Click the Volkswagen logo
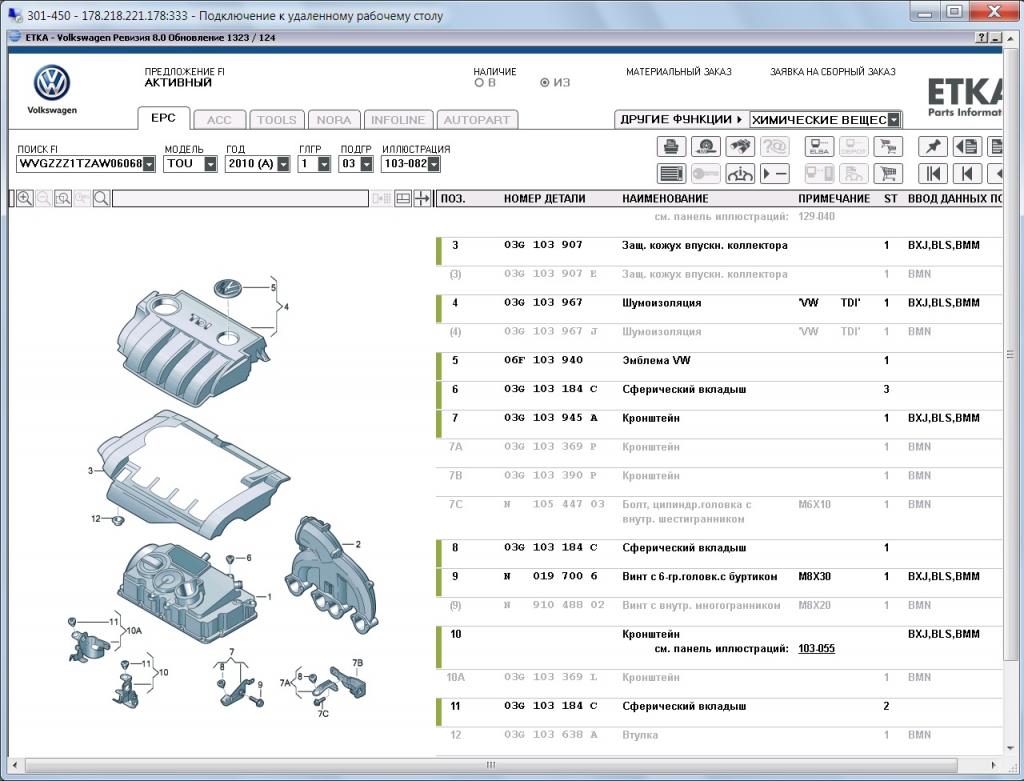The width and height of the screenshot is (1024, 781). point(52,83)
